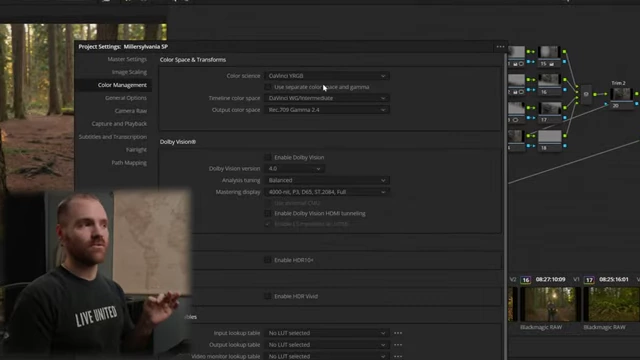Open the Timeline color space dropdown
Image resolution: width=640 pixels, height=360 pixels.
pos(327,98)
